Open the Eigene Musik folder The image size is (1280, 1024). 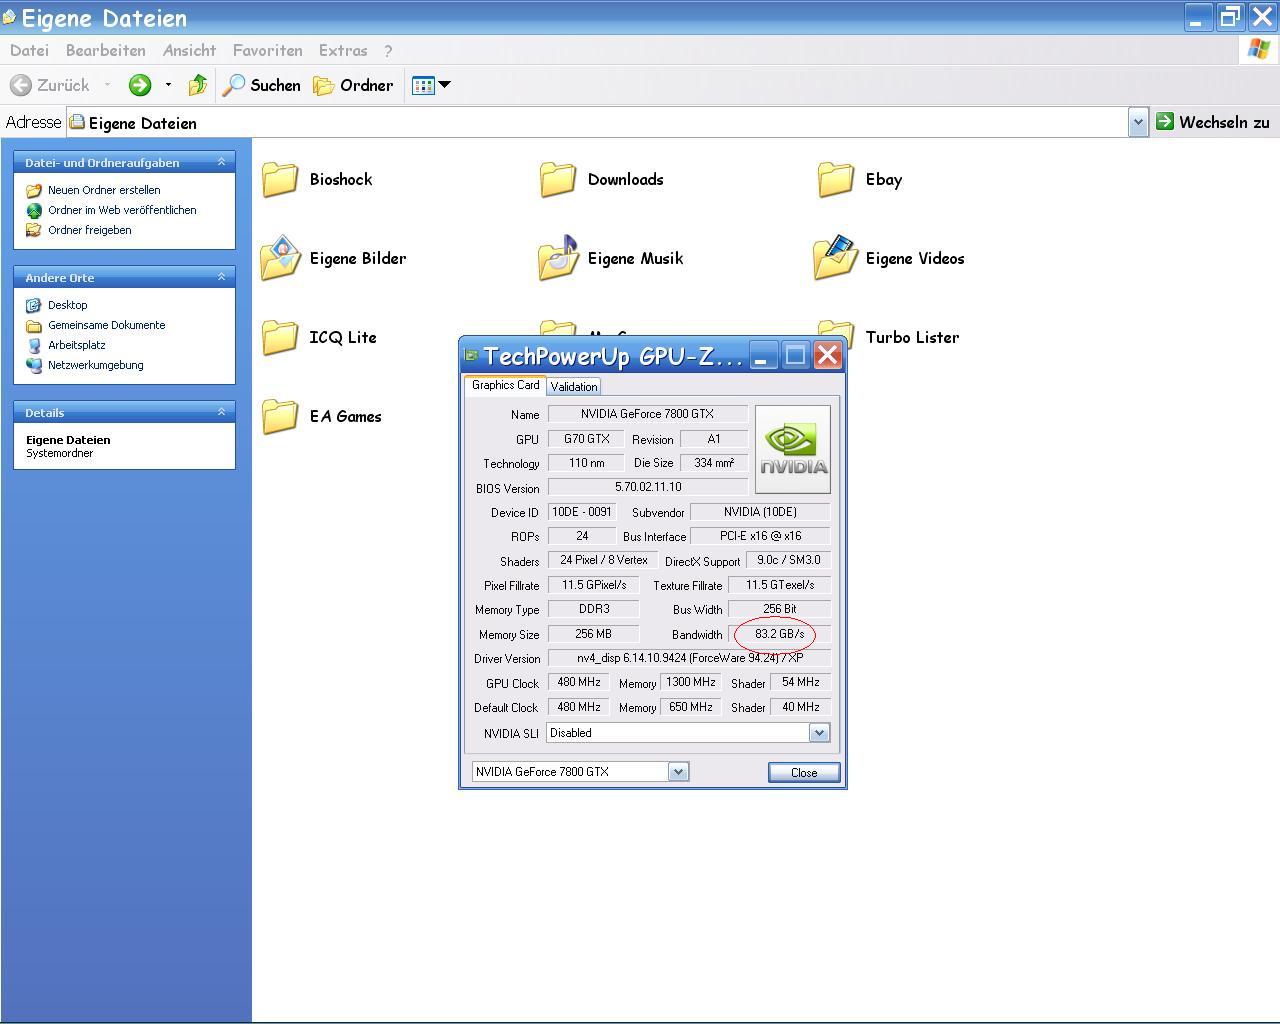611,259
